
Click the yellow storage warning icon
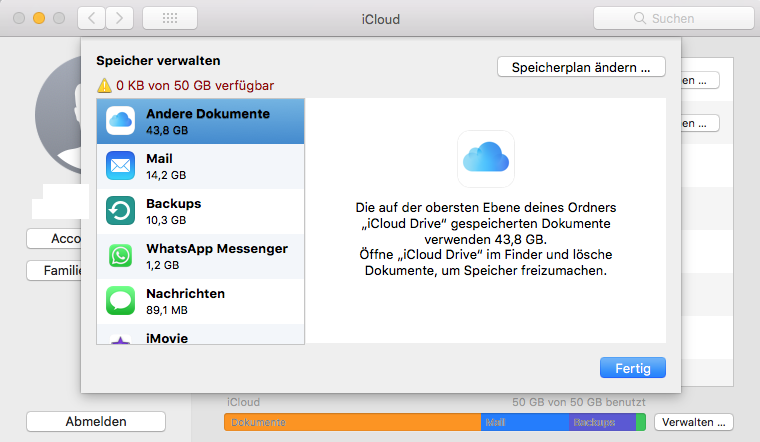click(x=104, y=86)
